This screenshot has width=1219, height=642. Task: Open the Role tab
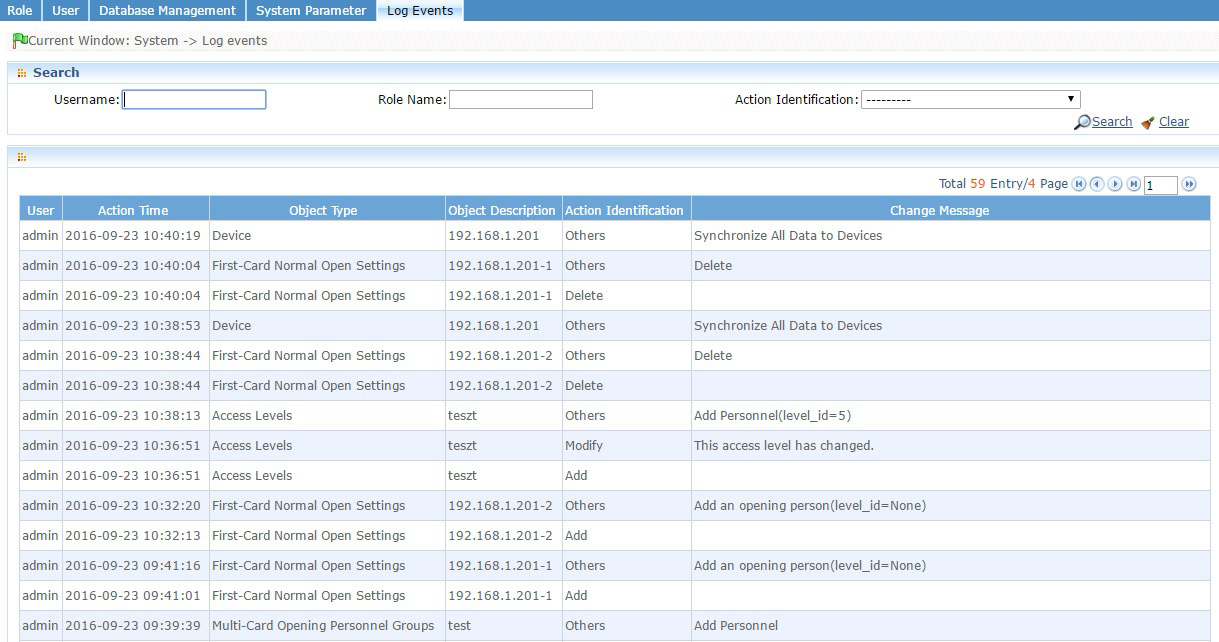(x=20, y=10)
